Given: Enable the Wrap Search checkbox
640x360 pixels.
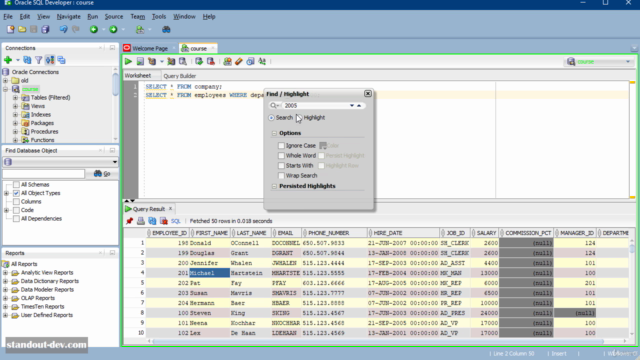Looking at the screenshot, I should coord(281,176).
